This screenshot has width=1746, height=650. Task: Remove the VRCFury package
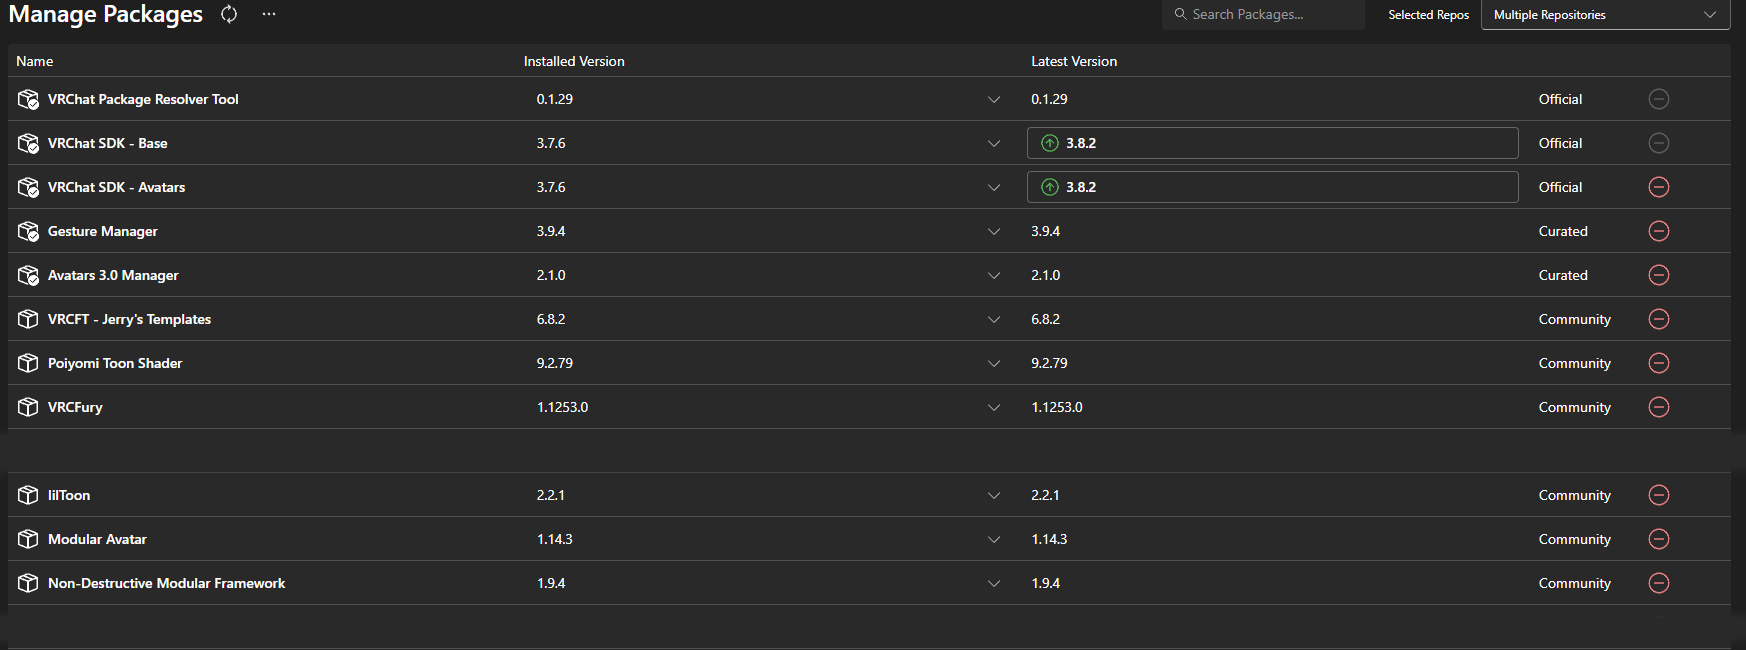point(1658,407)
